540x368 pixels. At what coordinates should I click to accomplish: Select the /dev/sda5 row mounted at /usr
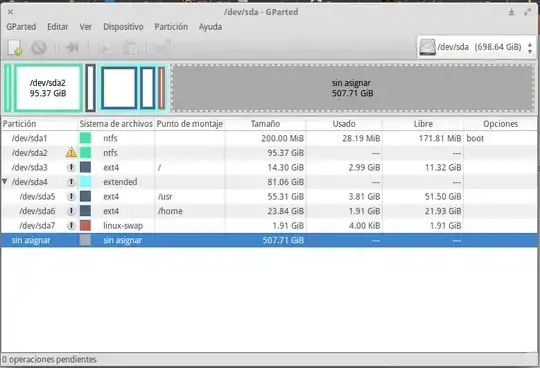point(269,197)
